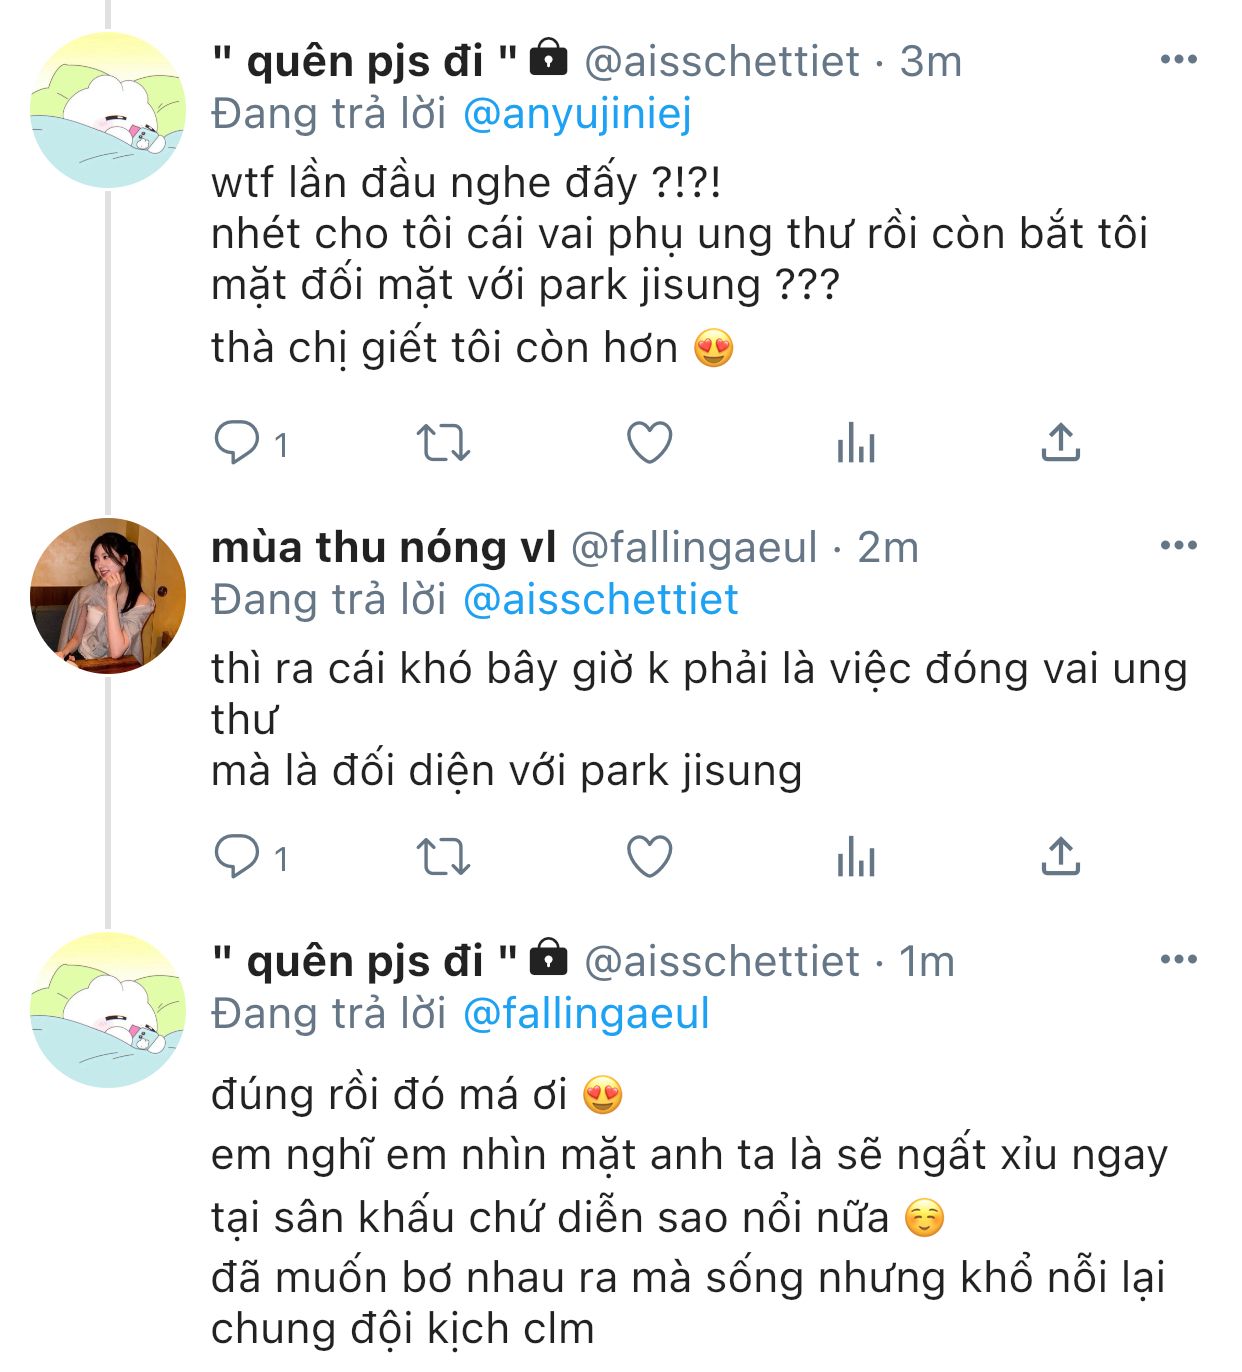Open the avatar on the first tweet
This screenshot has height=1372, width=1242.
108,110
